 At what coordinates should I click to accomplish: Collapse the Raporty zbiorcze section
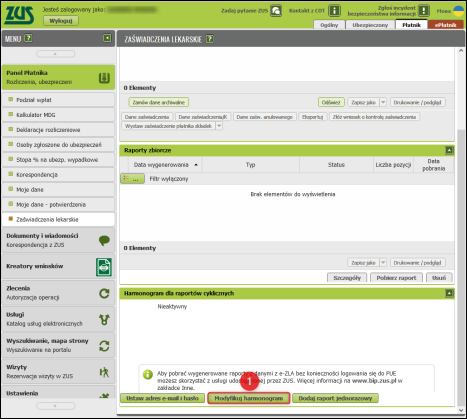click(x=449, y=150)
